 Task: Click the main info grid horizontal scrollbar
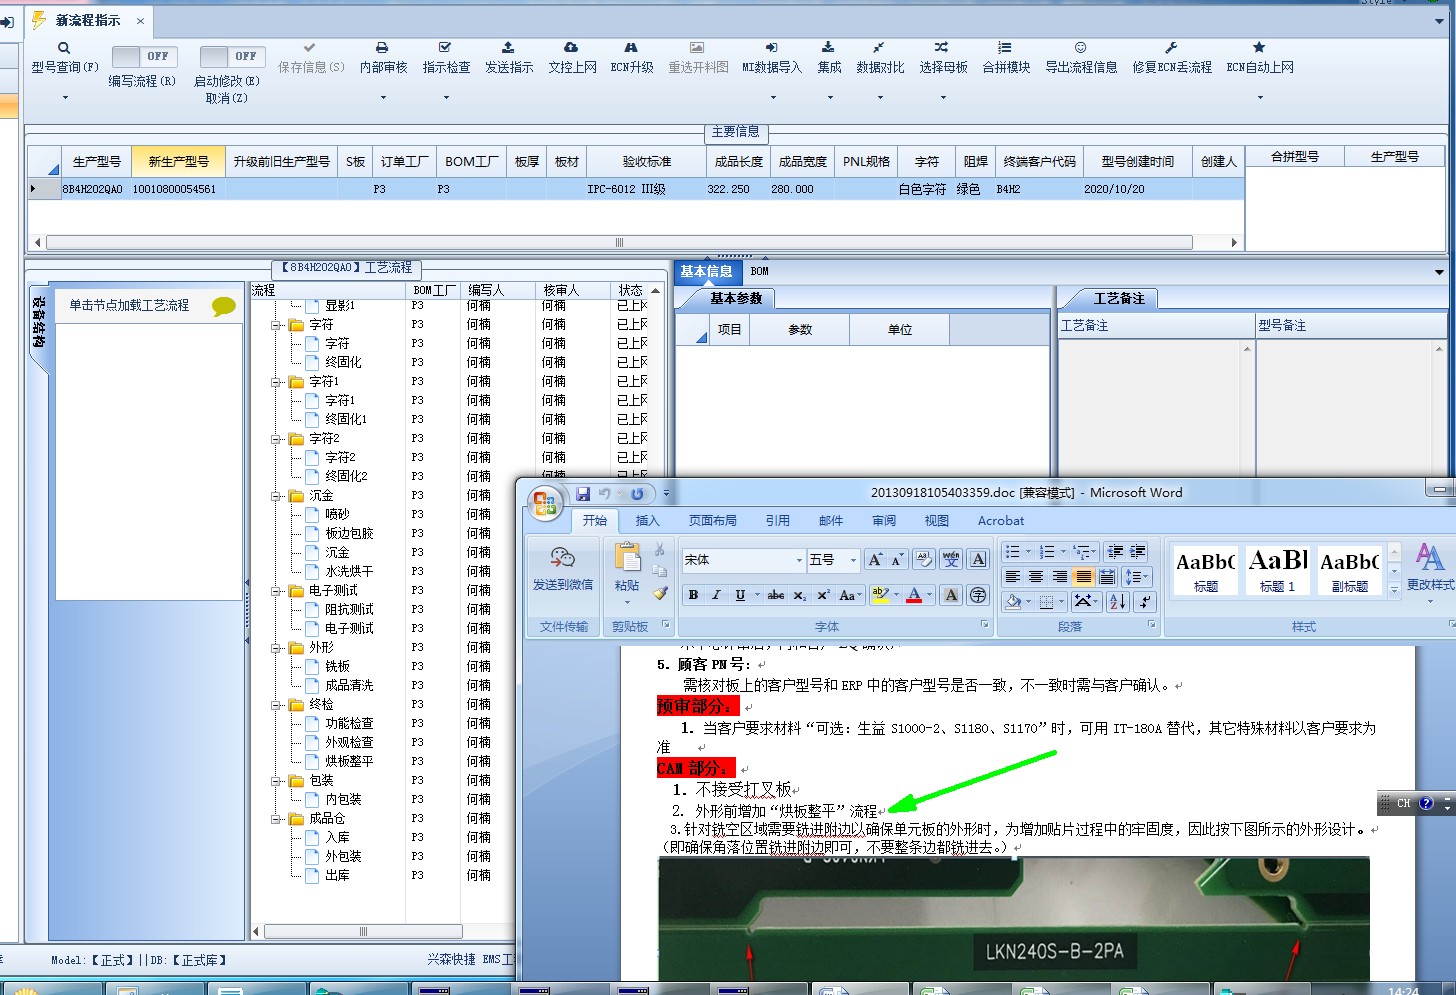619,242
